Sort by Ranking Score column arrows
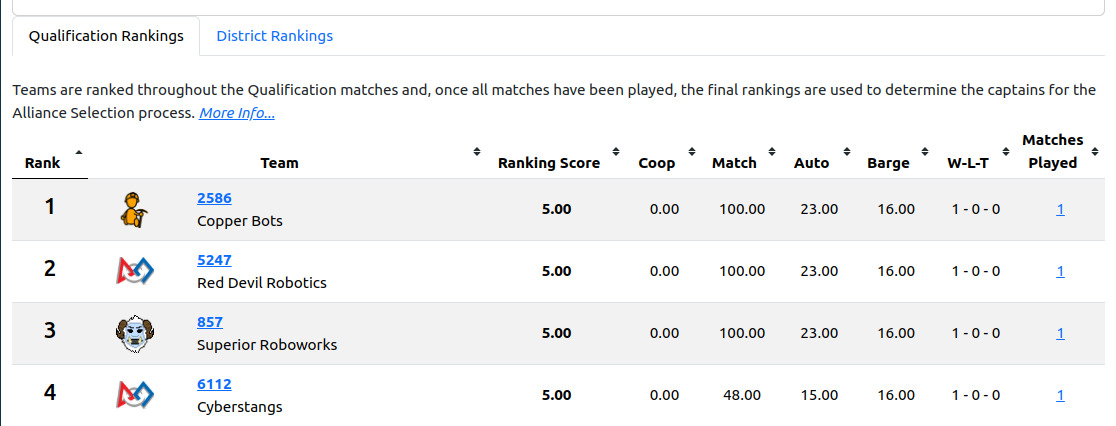The height and width of the screenshot is (426, 1116). click(x=617, y=152)
